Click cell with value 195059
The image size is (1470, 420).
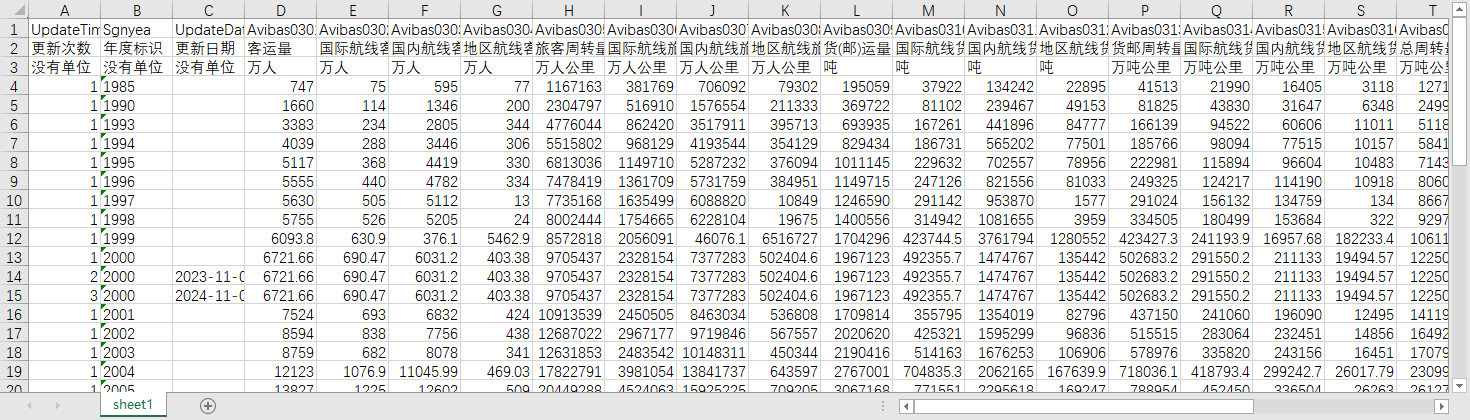point(857,86)
